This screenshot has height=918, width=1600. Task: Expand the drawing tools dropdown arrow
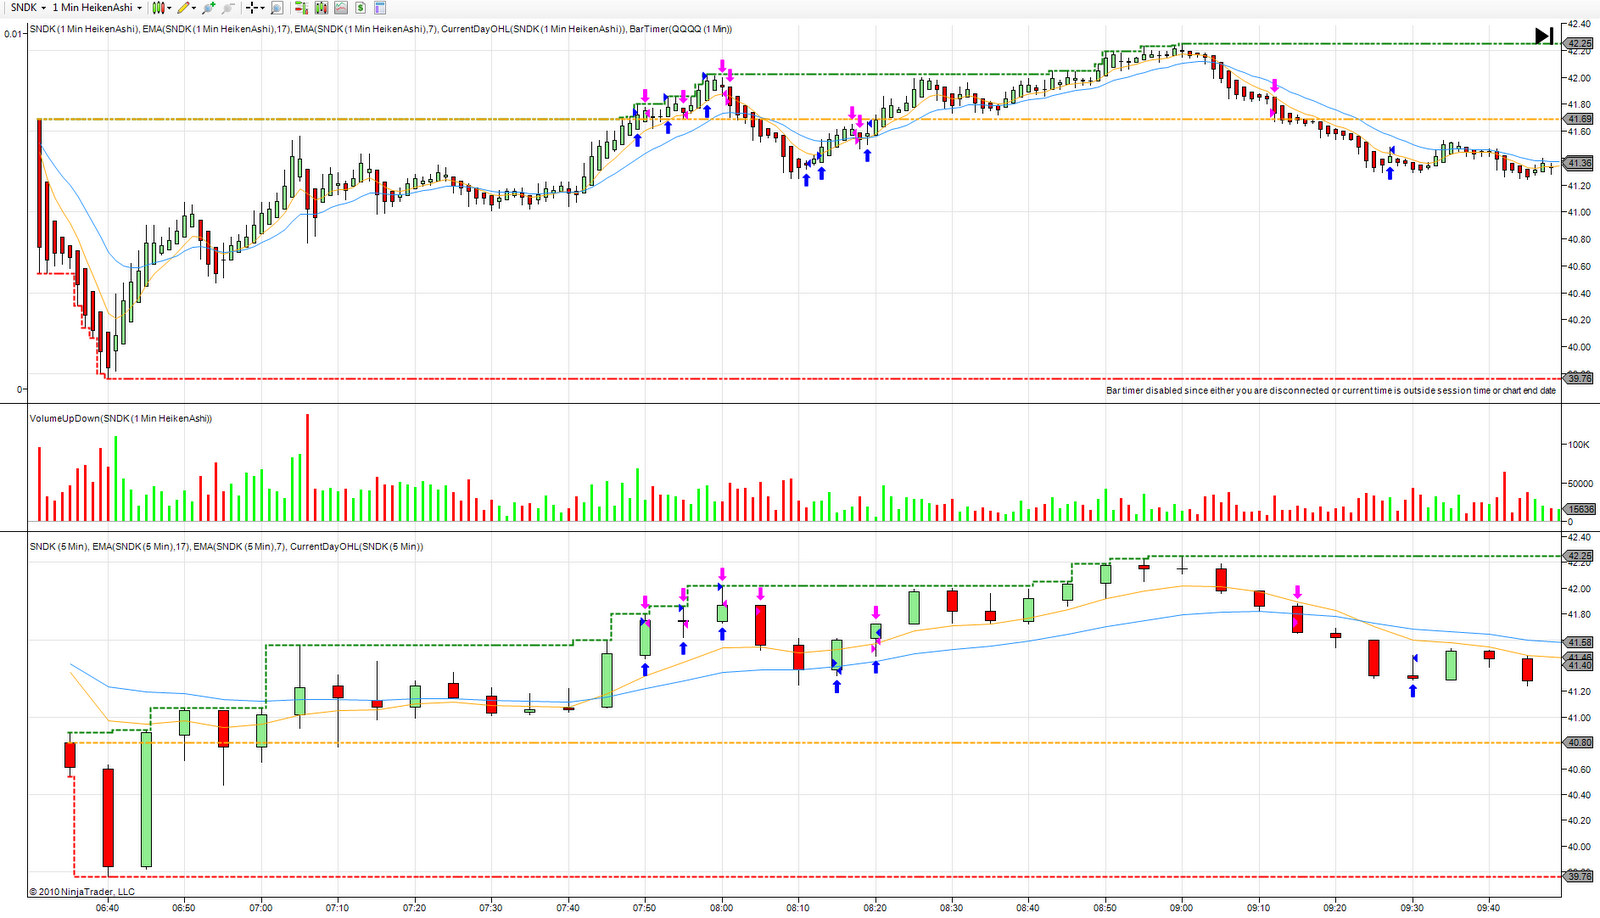194,8
